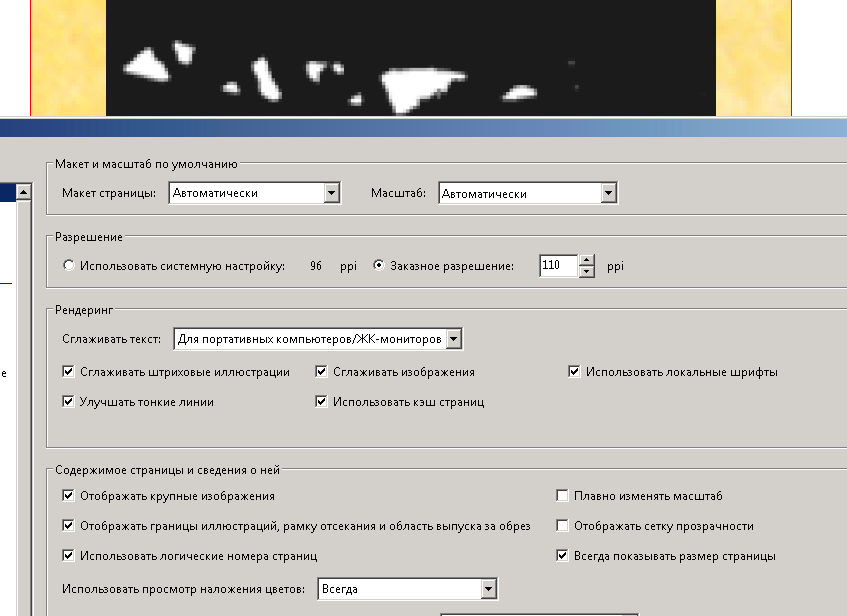Viewport: 847px width, 616px height.
Task: Click the Содержимое страницы и сведения о ней label
Action: click(167, 470)
